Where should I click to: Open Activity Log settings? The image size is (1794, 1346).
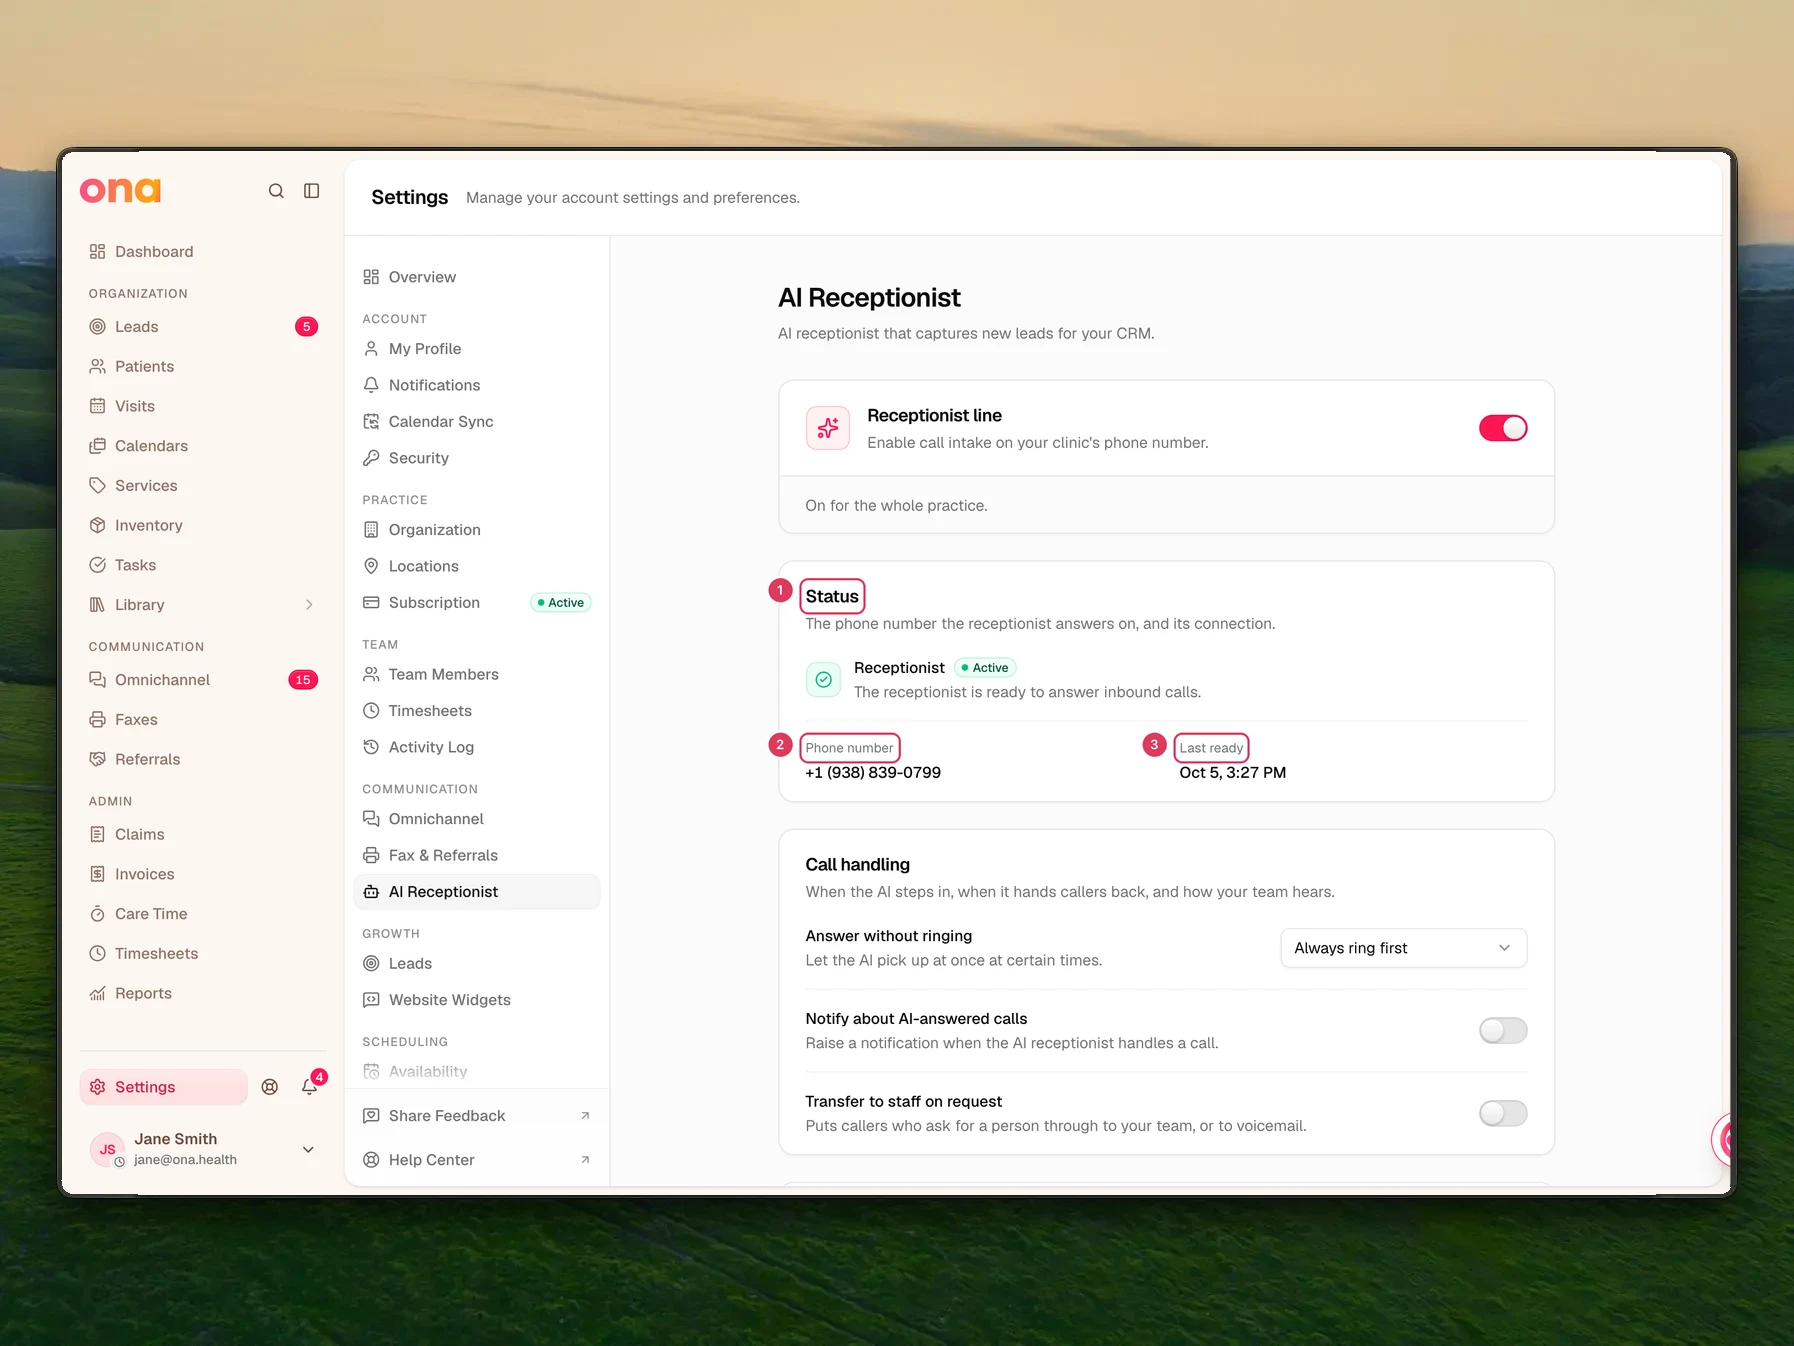pos(477,747)
